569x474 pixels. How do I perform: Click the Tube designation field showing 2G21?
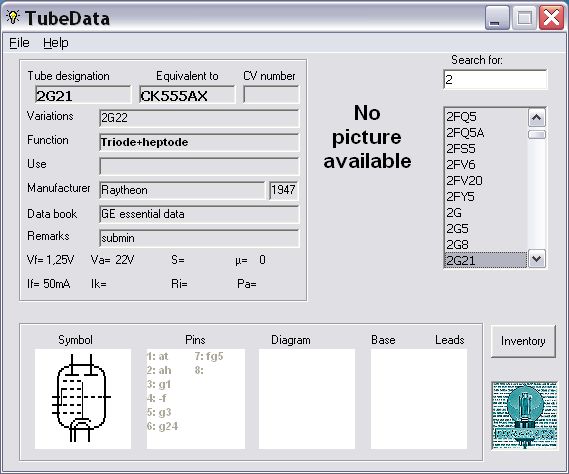[83, 95]
